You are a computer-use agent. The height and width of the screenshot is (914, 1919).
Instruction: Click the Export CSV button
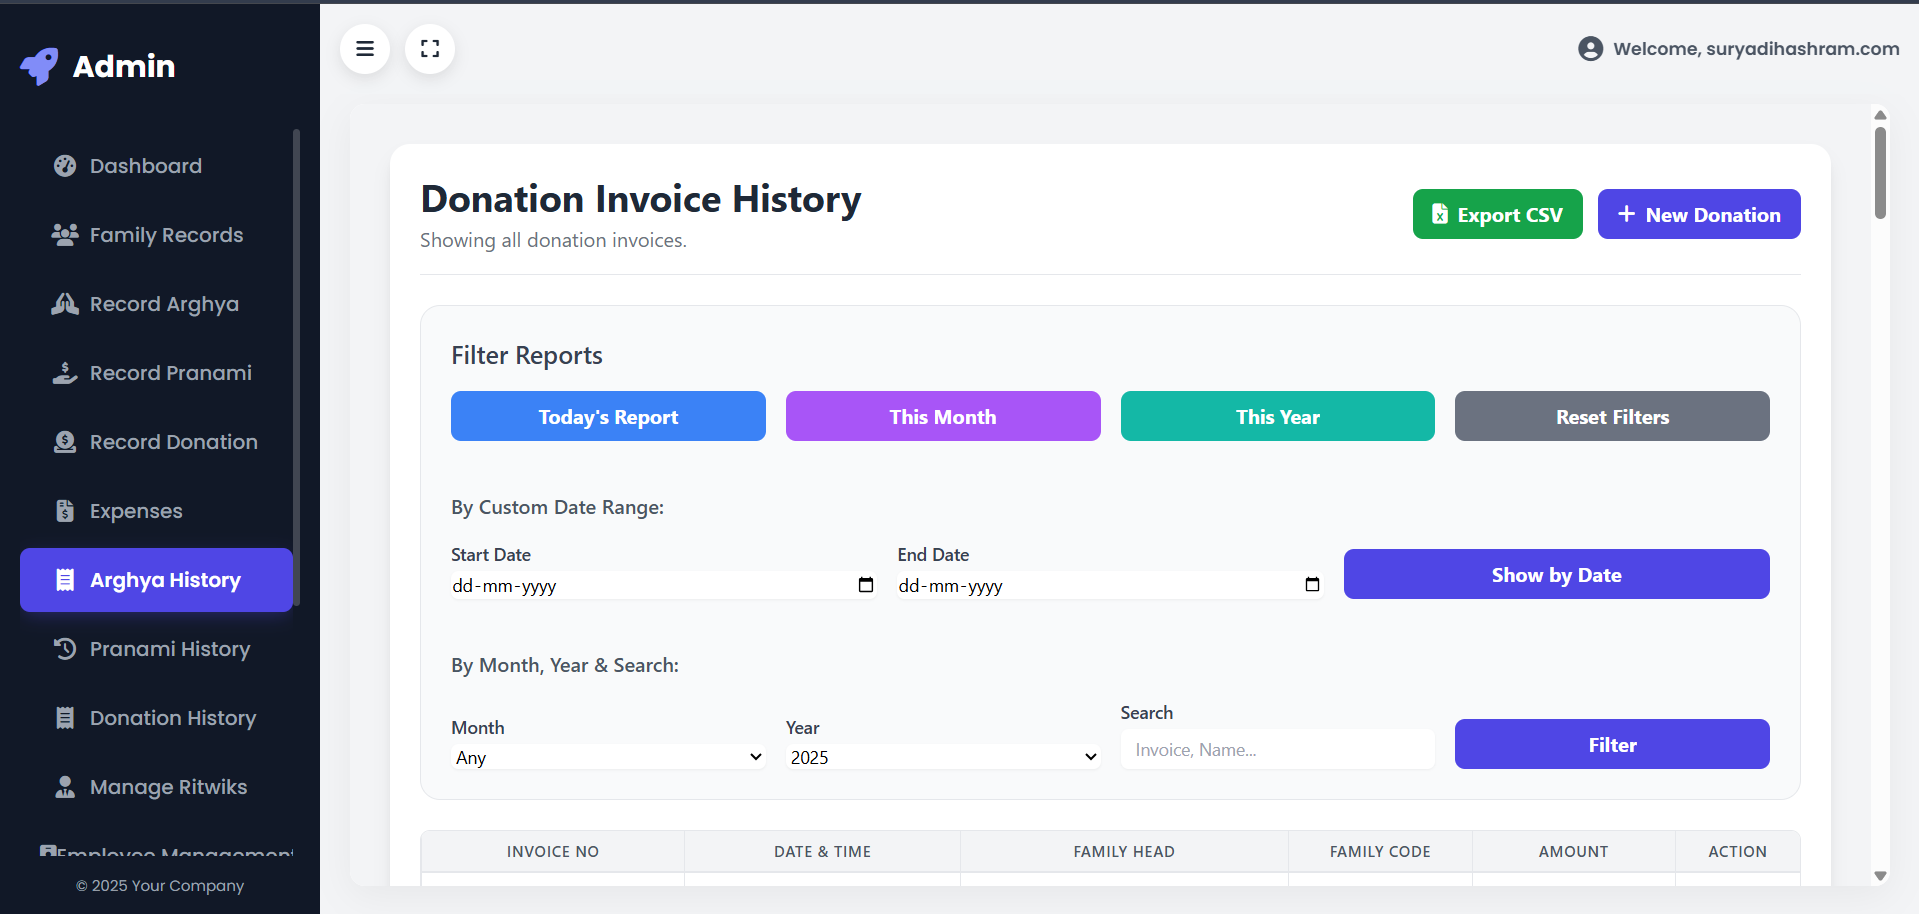point(1497,214)
